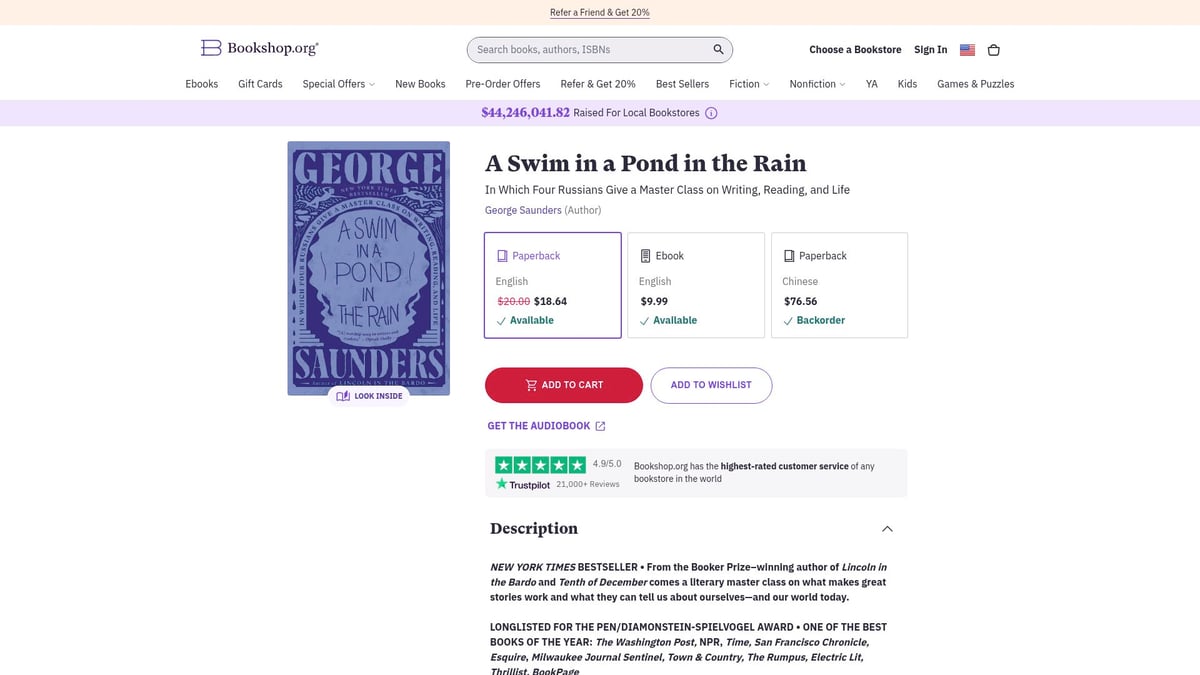Select the Chinese Paperback backorder option
This screenshot has width=1200, height=675.
pyautogui.click(x=839, y=285)
